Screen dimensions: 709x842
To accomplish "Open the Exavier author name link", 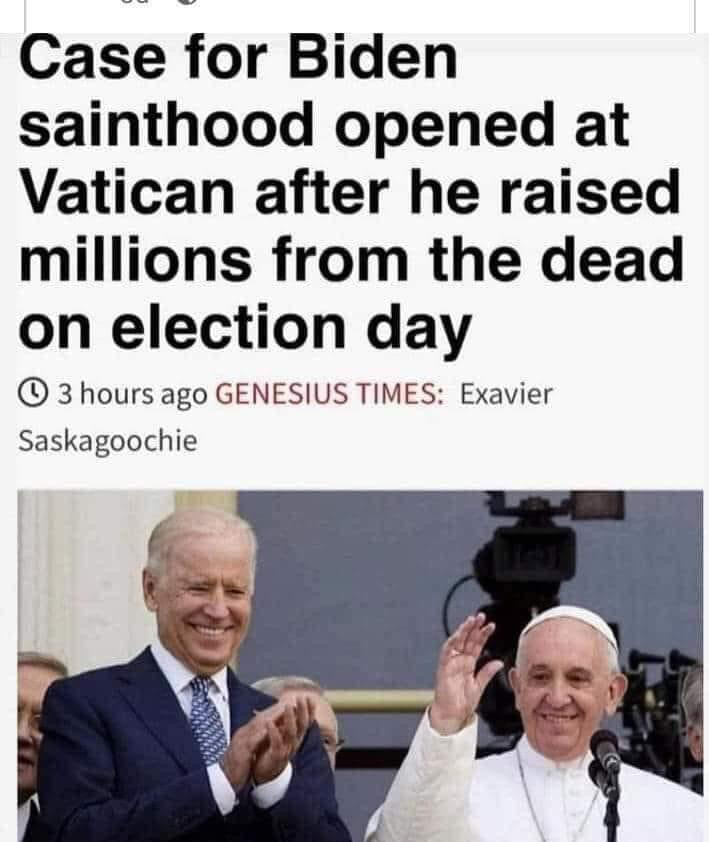I will [x=506, y=394].
